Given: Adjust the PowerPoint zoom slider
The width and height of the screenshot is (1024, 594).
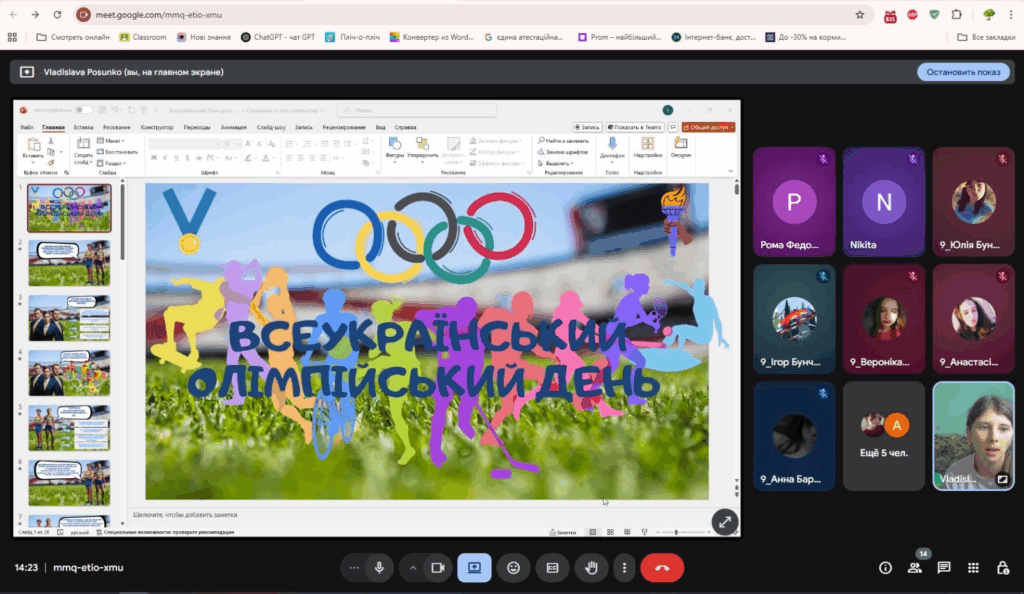Looking at the screenshot, I should (x=677, y=532).
